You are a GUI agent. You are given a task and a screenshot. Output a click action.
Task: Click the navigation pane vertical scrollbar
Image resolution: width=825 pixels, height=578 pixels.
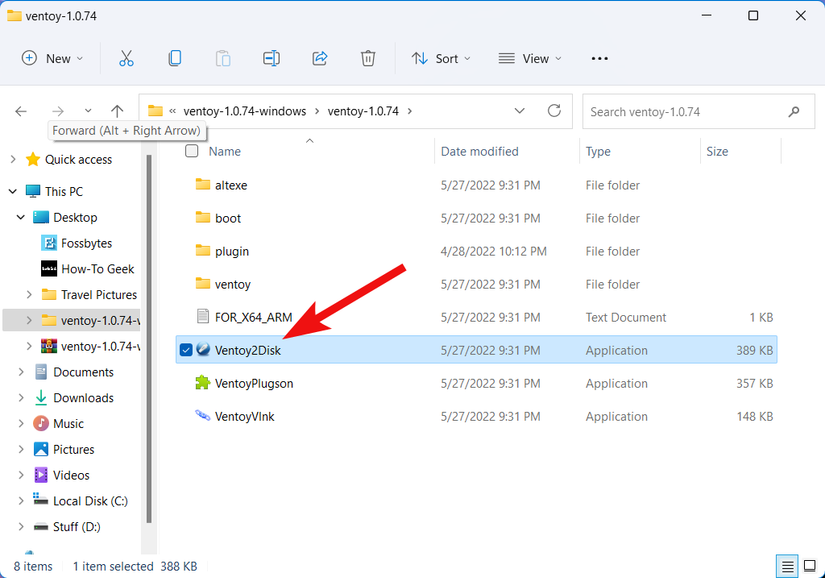click(x=149, y=339)
